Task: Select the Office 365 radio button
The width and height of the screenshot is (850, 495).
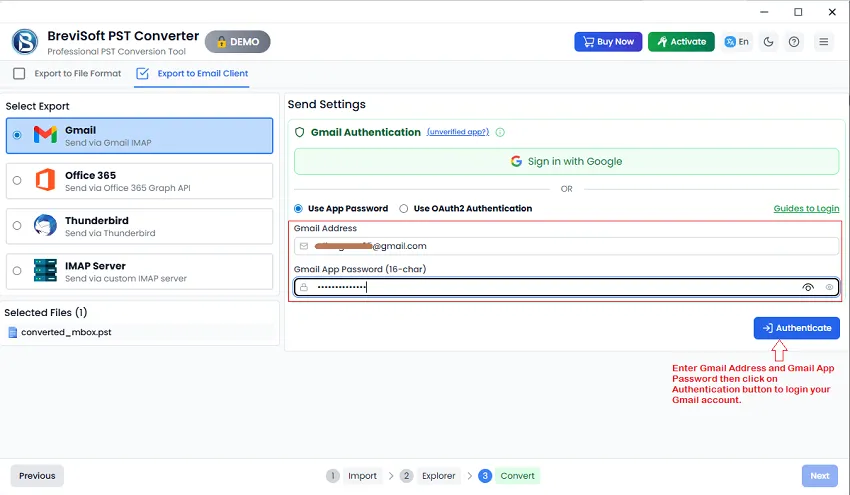Action: (x=17, y=181)
